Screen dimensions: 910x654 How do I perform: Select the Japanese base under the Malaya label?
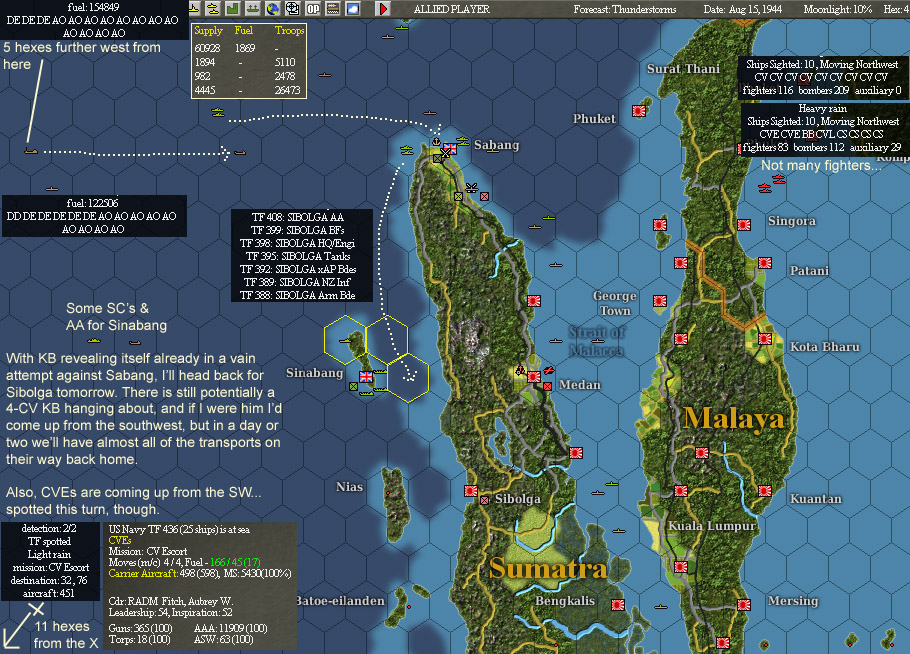click(702, 453)
